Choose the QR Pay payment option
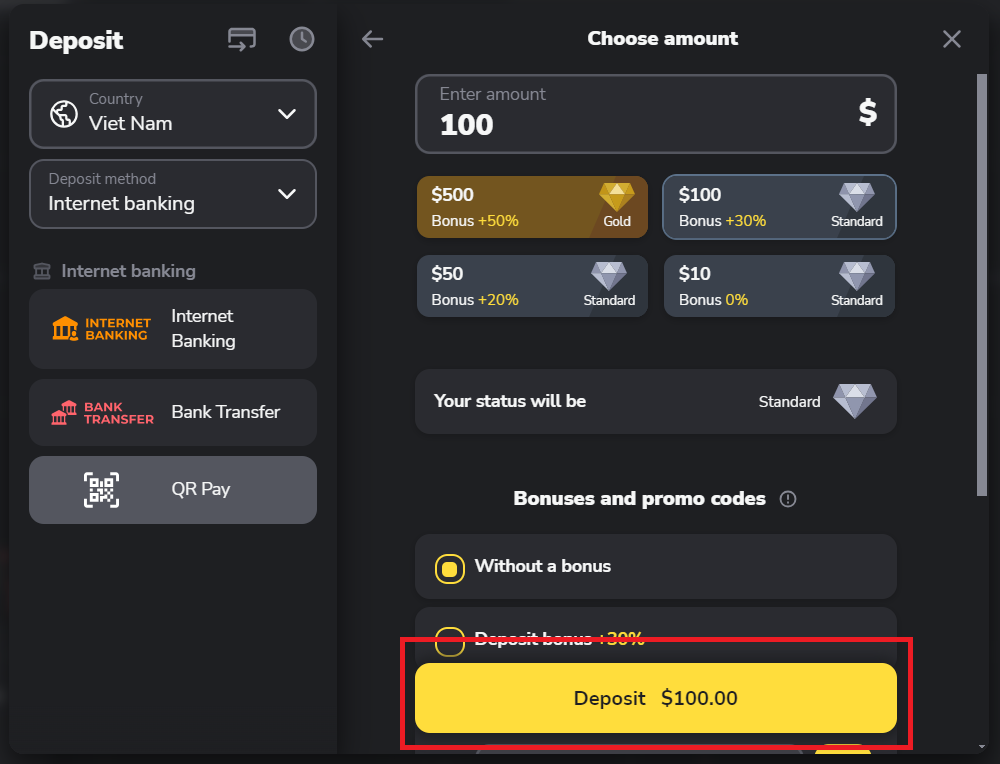The image size is (1000, 764). coord(200,490)
